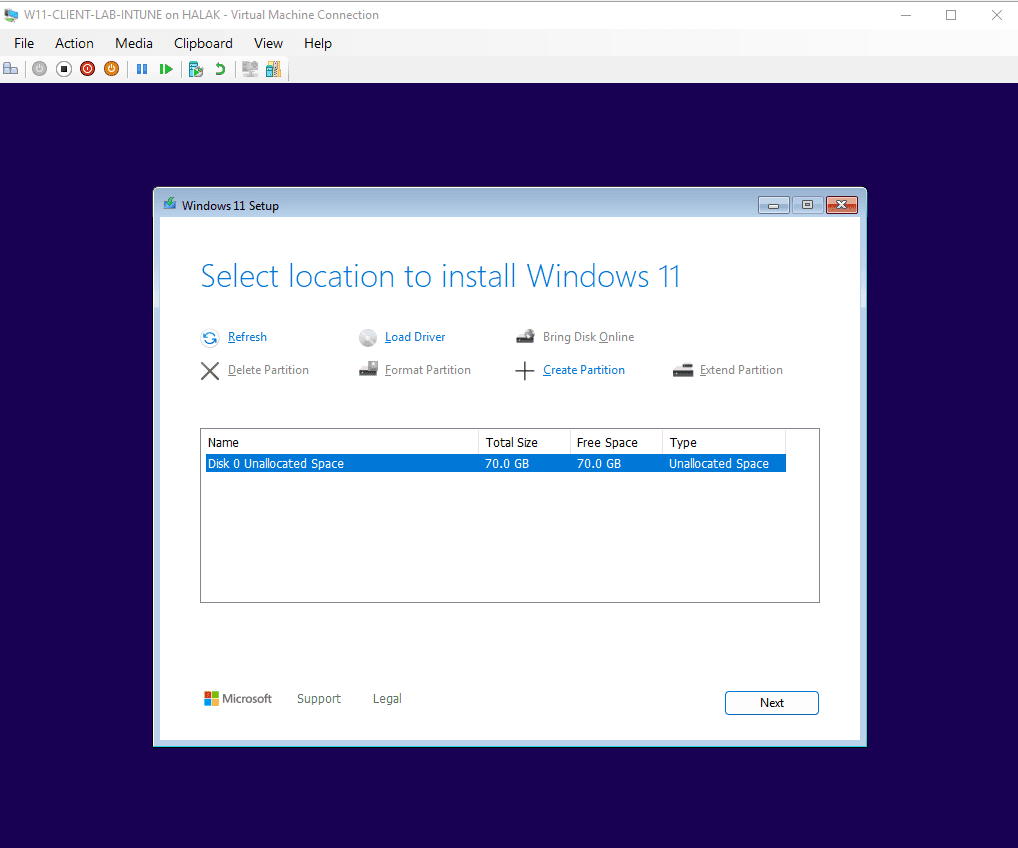This screenshot has height=848, width=1018.
Task: Click Delete Partition for the selected disk
Action: (x=268, y=370)
